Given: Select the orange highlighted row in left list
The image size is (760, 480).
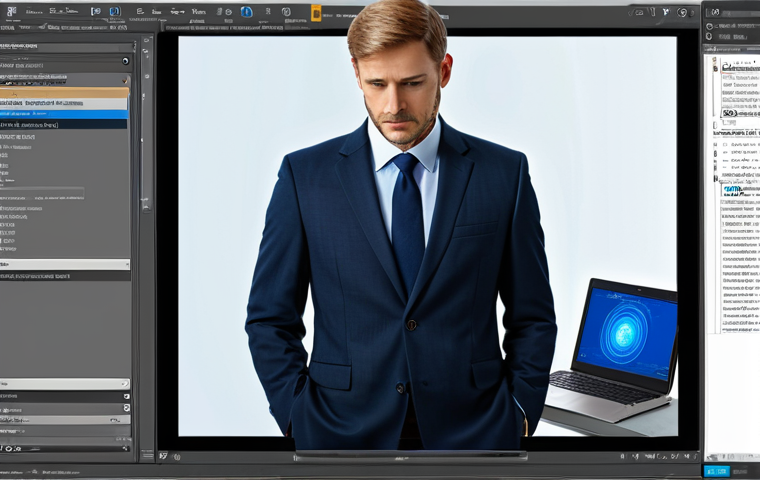Looking at the screenshot, I should 64,93.
